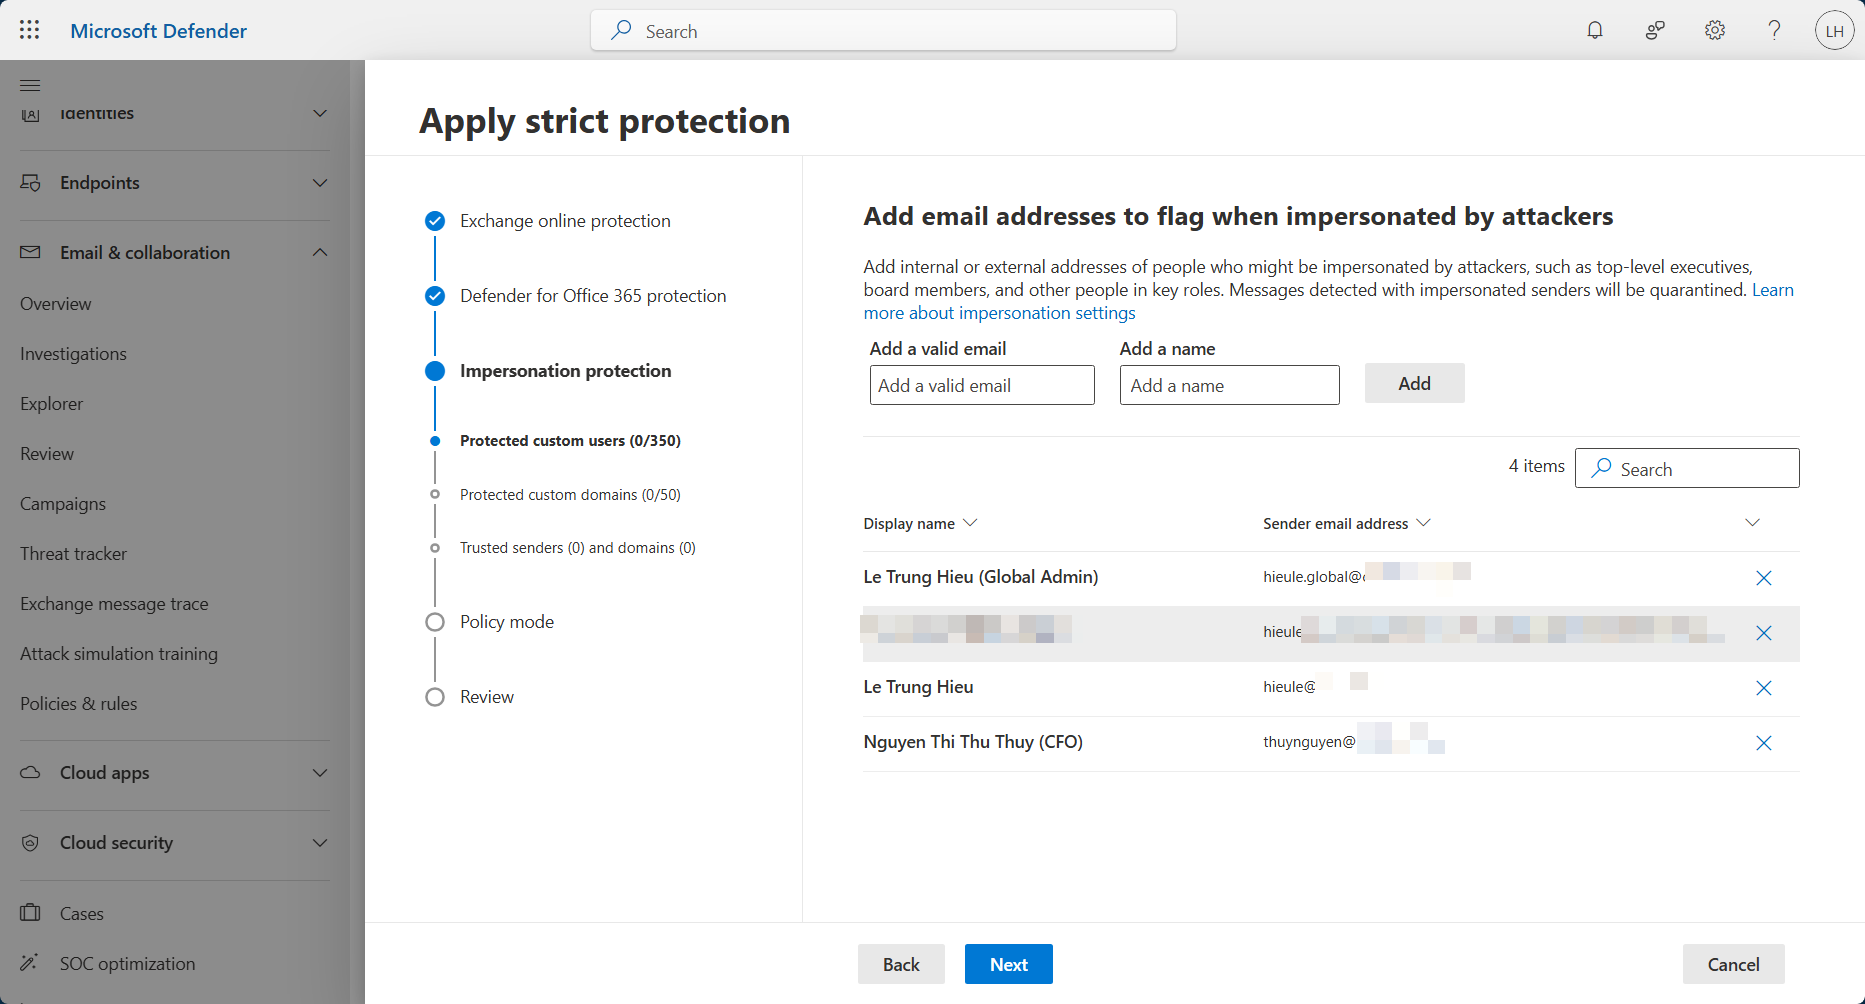Remove Le Trung Hieu (Global Admin) entry

click(1763, 578)
